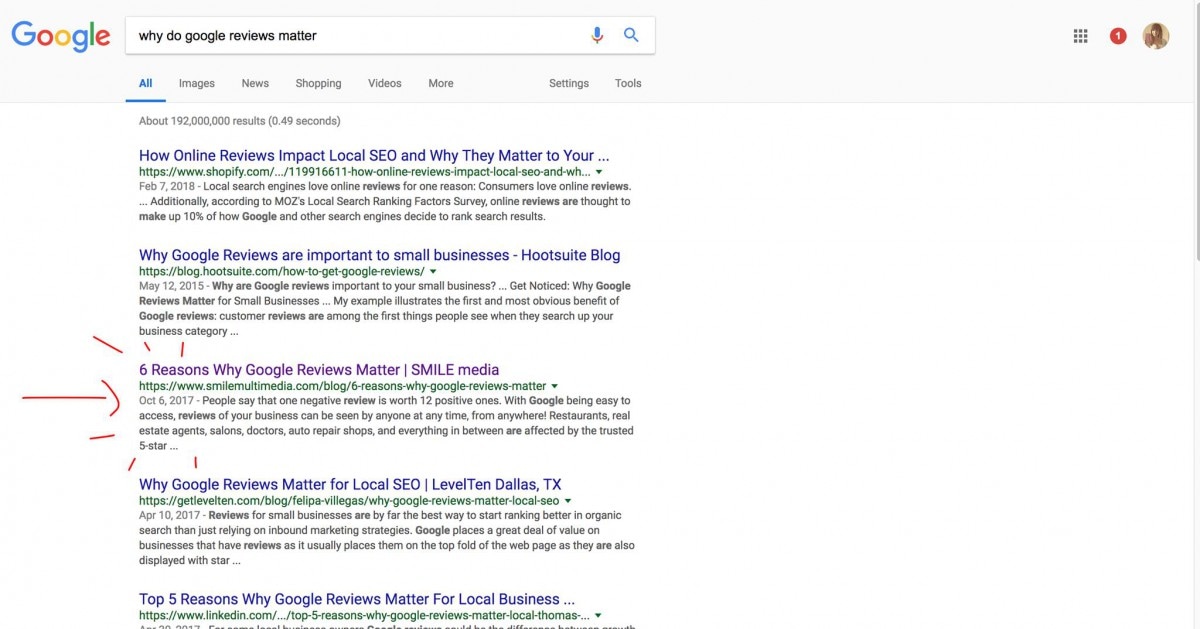Open search Settings

(568, 83)
